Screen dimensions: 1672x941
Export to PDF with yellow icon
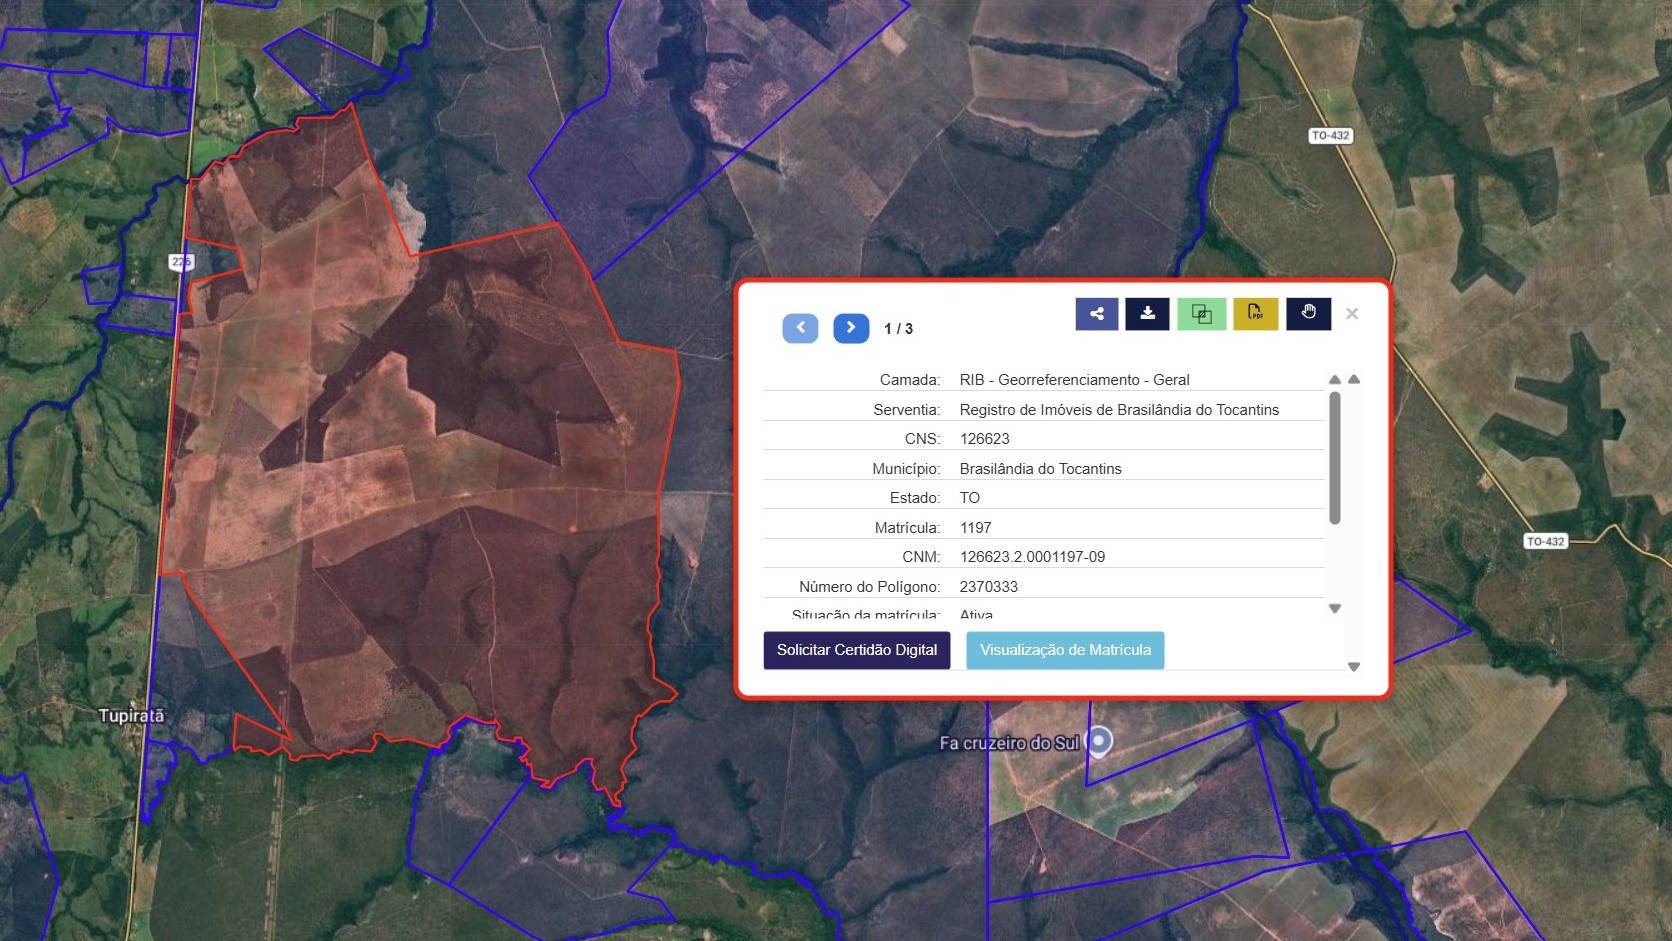[1256, 314]
